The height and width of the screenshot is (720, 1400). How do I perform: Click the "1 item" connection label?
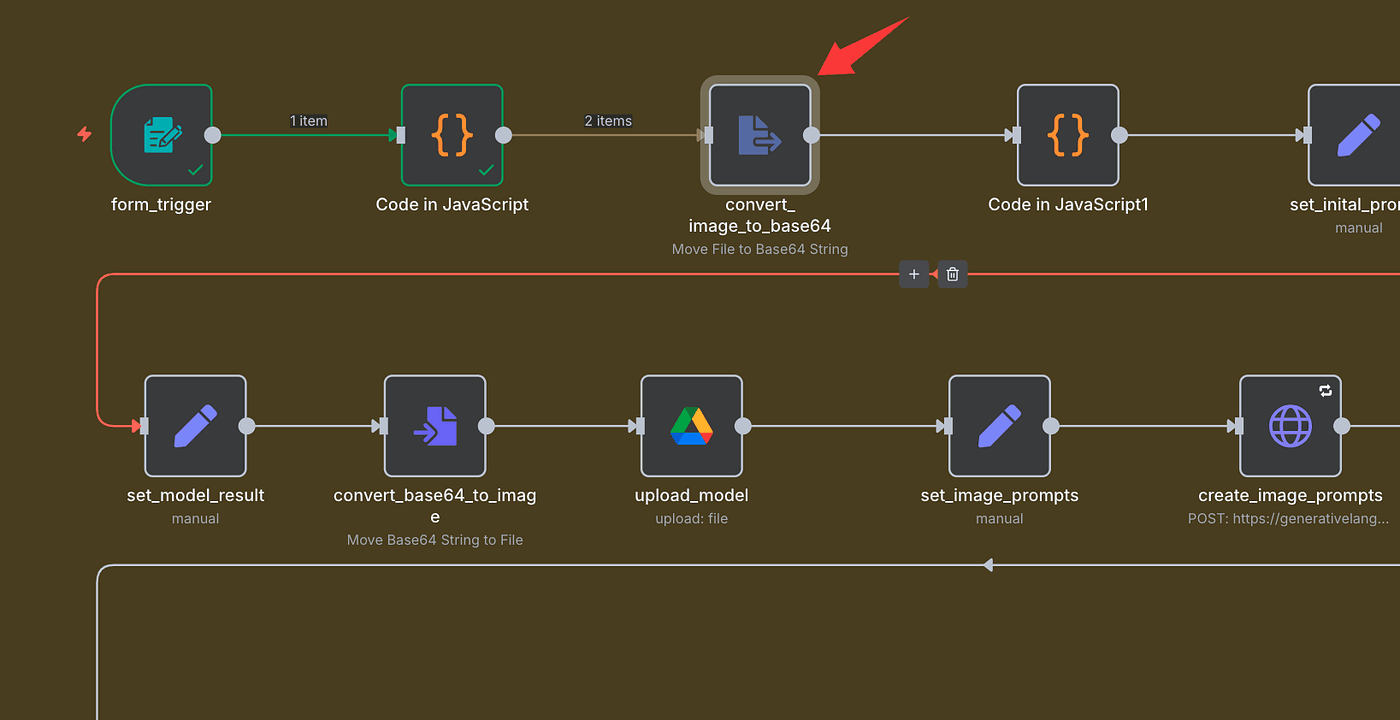308,121
